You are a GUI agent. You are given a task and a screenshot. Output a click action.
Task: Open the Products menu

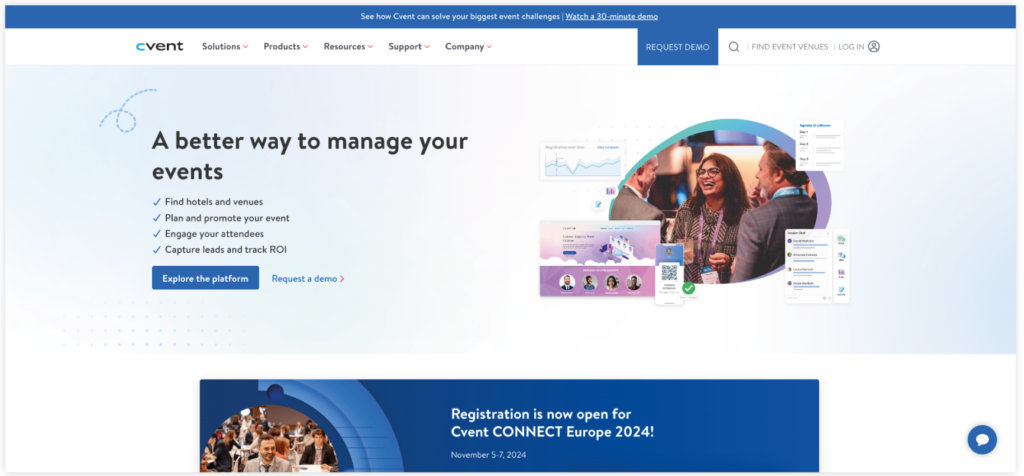[286, 46]
